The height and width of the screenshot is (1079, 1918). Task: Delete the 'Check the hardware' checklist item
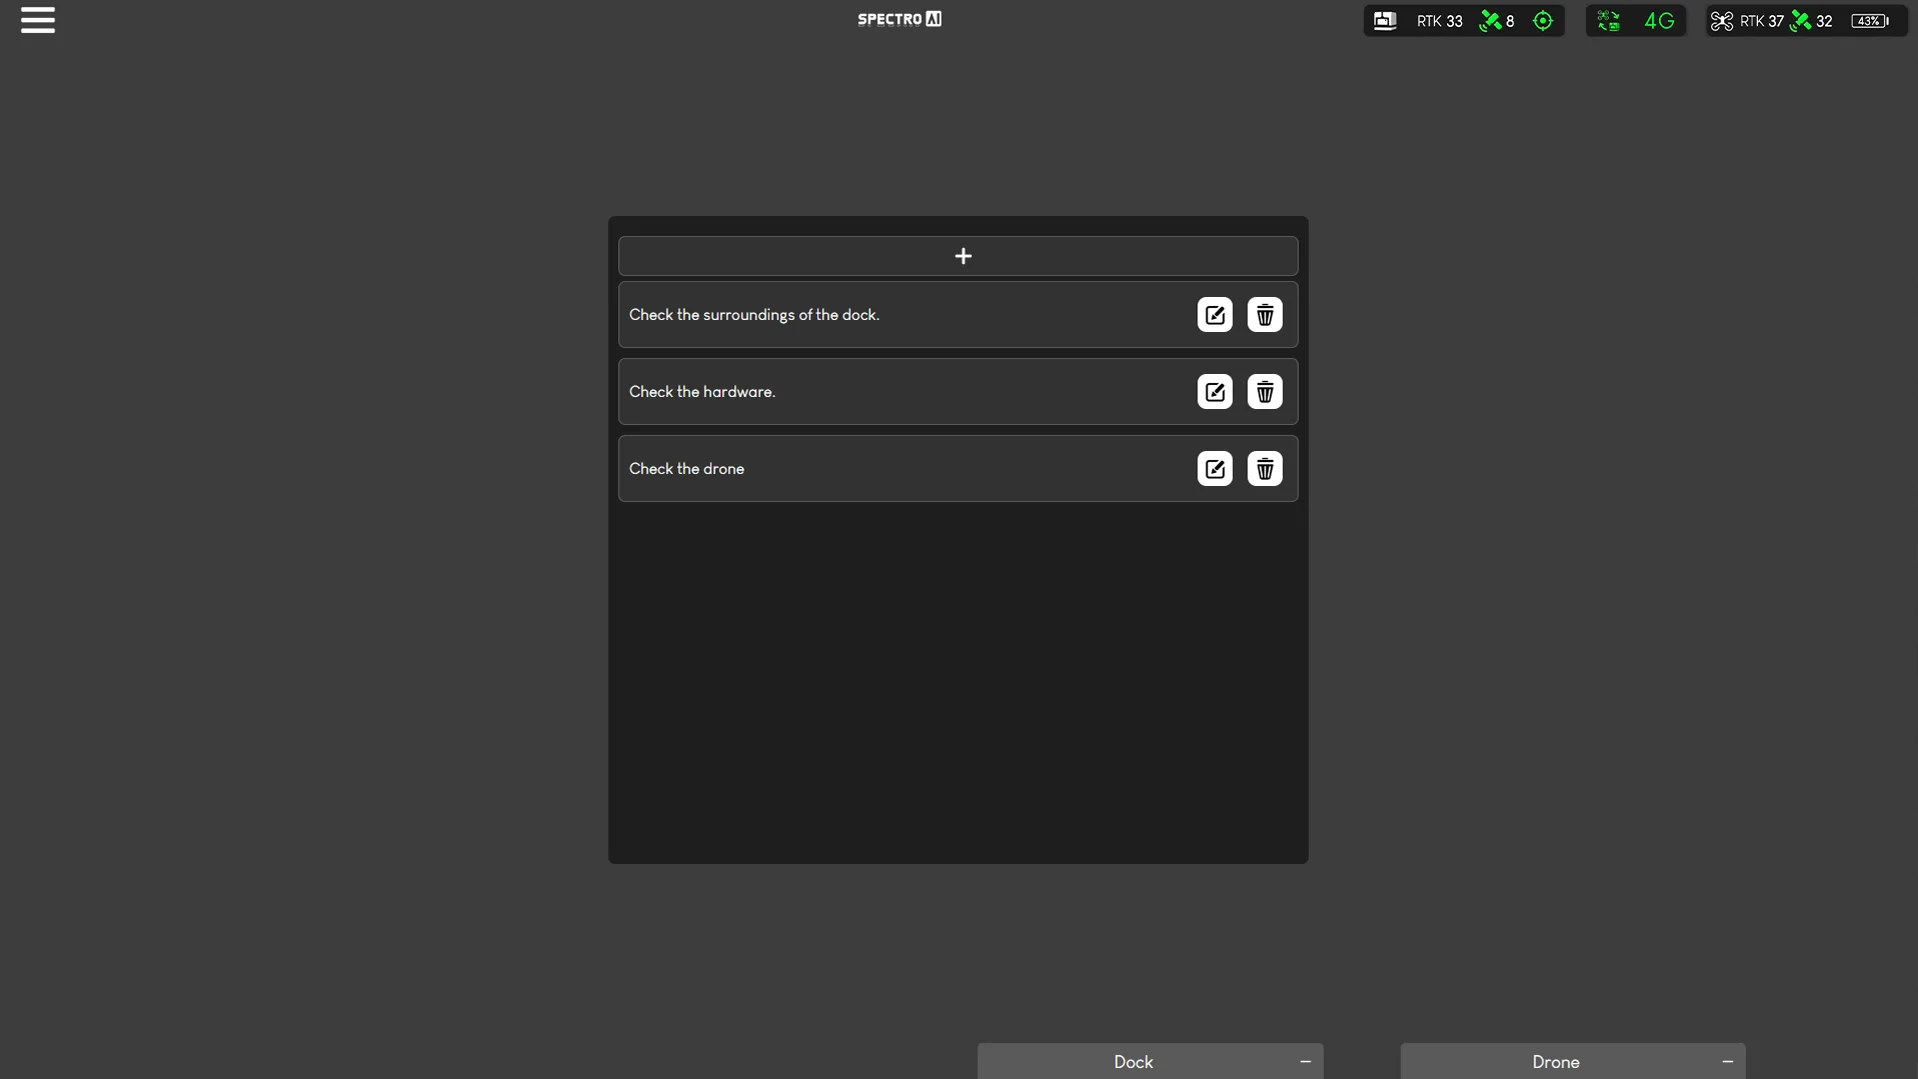pos(1264,391)
